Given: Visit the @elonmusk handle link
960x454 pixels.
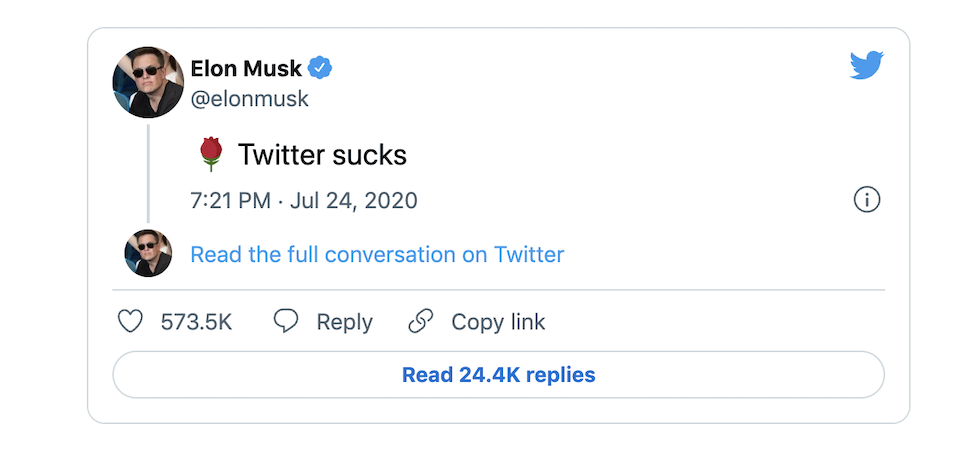Looking at the screenshot, I should [249, 99].
